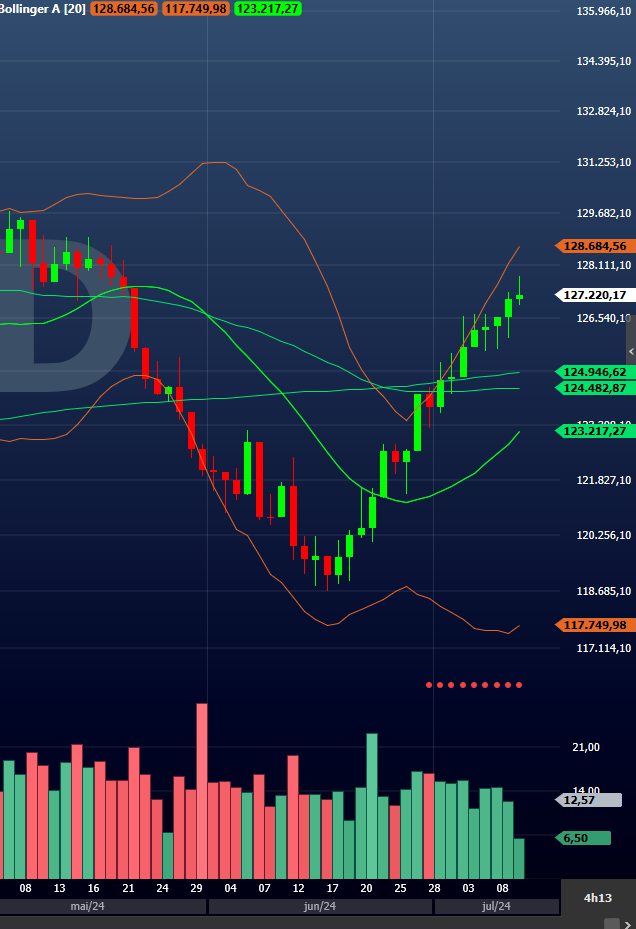Select the mai/24 month label
Image resolution: width=636 pixels, height=929 pixels.
pos(88,906)
